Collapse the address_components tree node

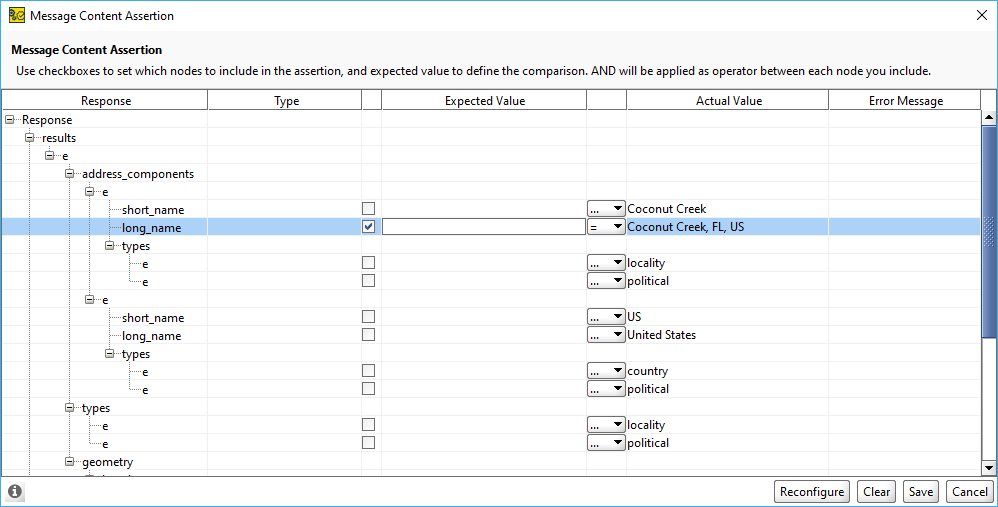70,174
